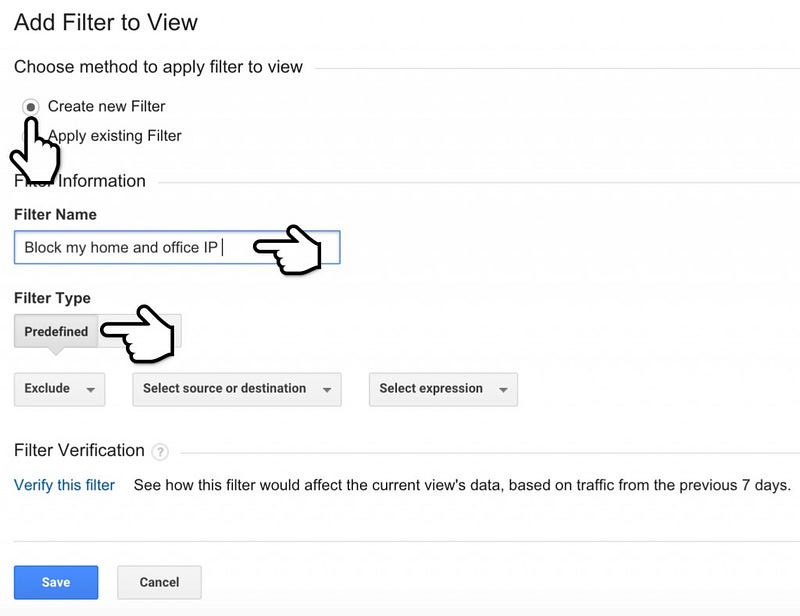This screenshot has height=616, width=800.
Task: Click the hand pointer pointing at Filter Name
Action: point(288,250)
